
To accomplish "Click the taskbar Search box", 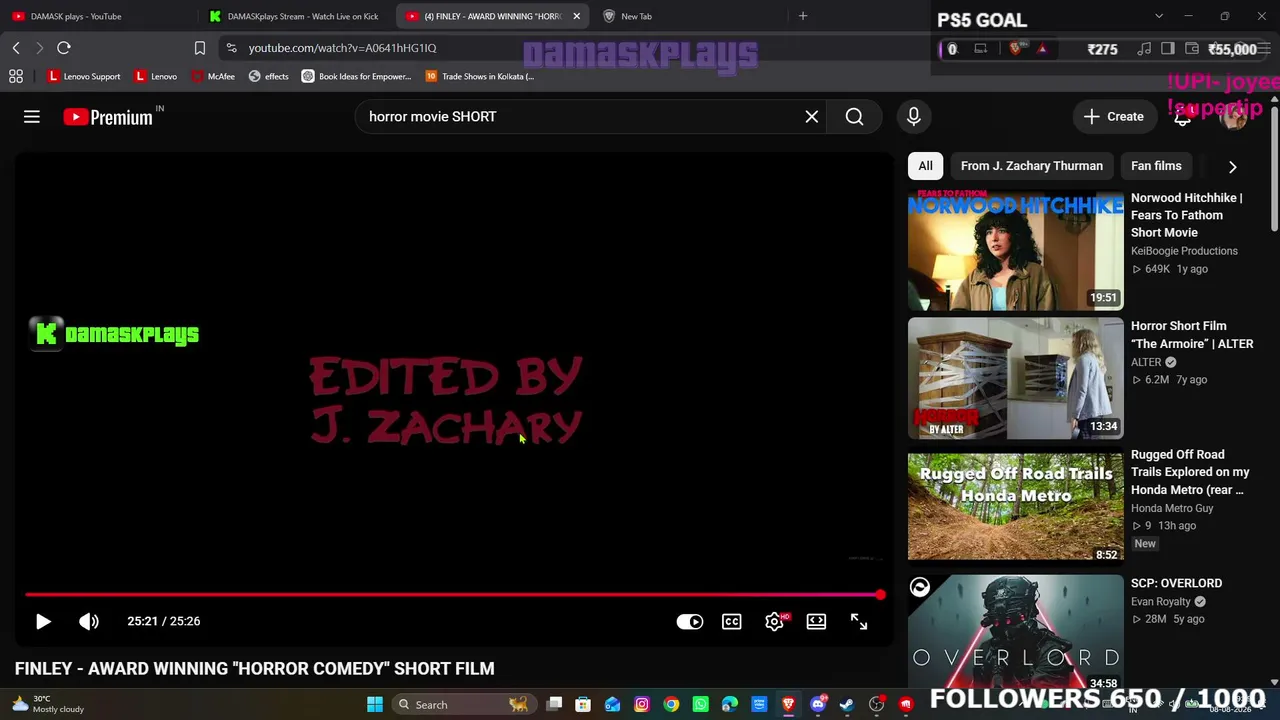I will 462,705.
